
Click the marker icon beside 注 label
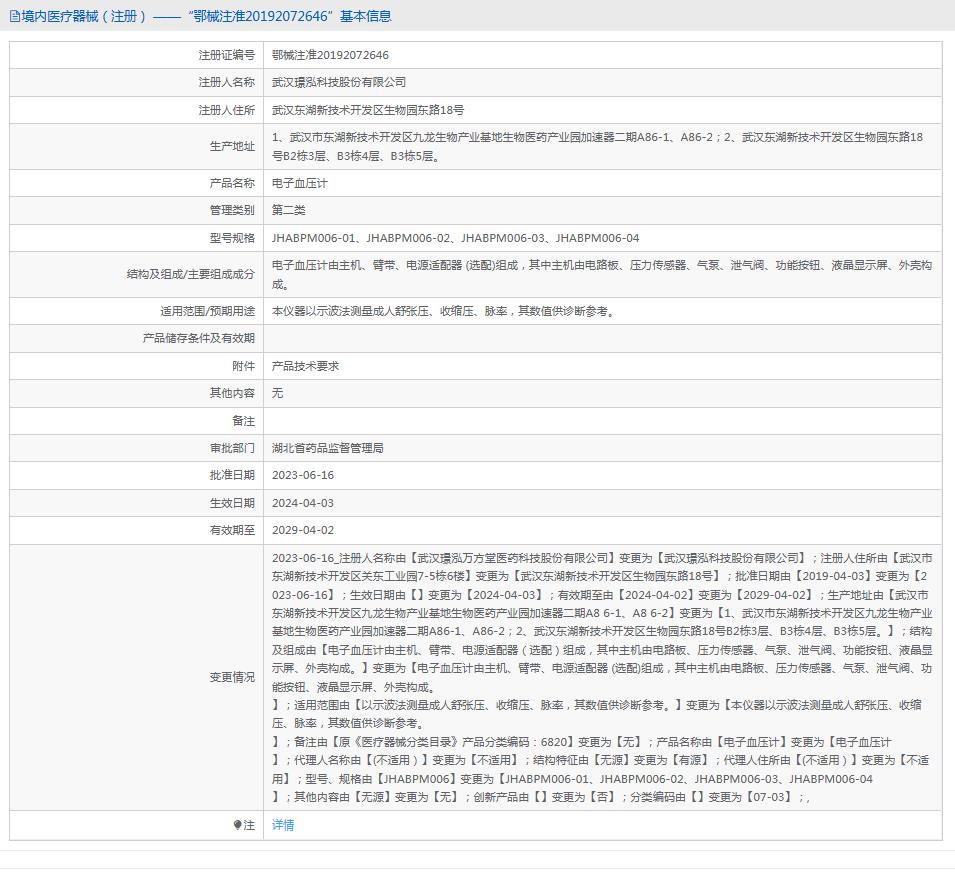click(x=237, y=825)
